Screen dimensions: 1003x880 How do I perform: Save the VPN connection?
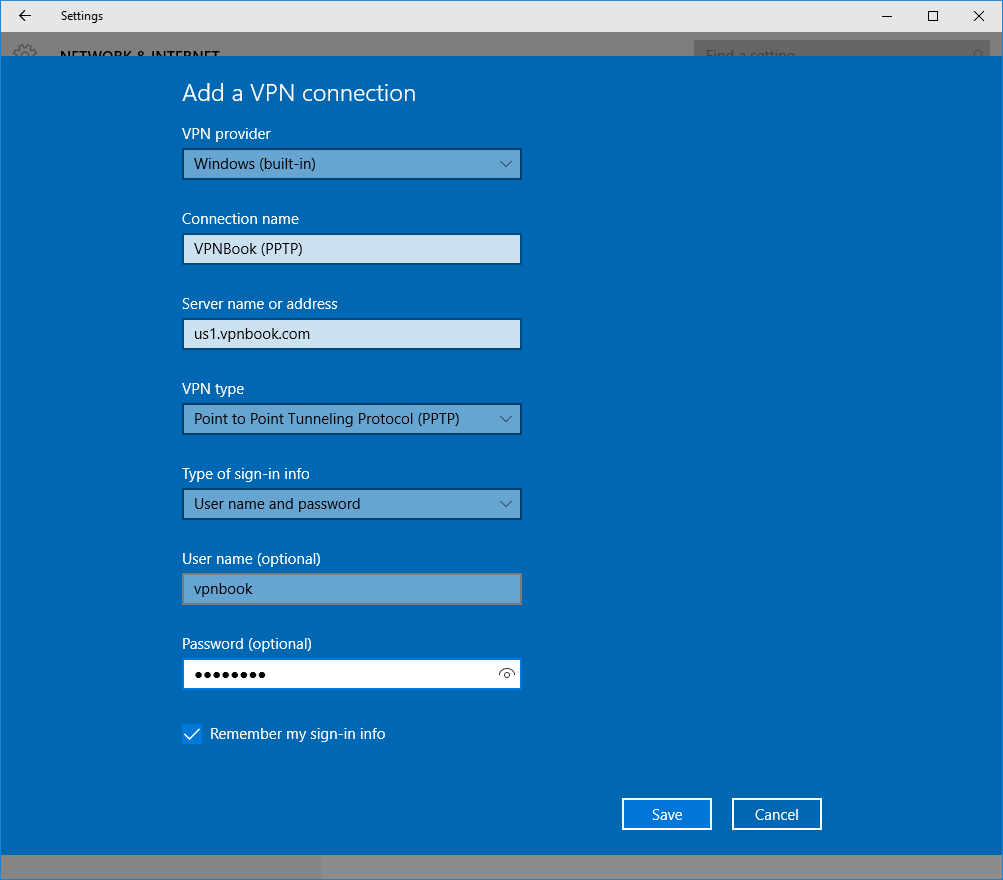point(666,813)
